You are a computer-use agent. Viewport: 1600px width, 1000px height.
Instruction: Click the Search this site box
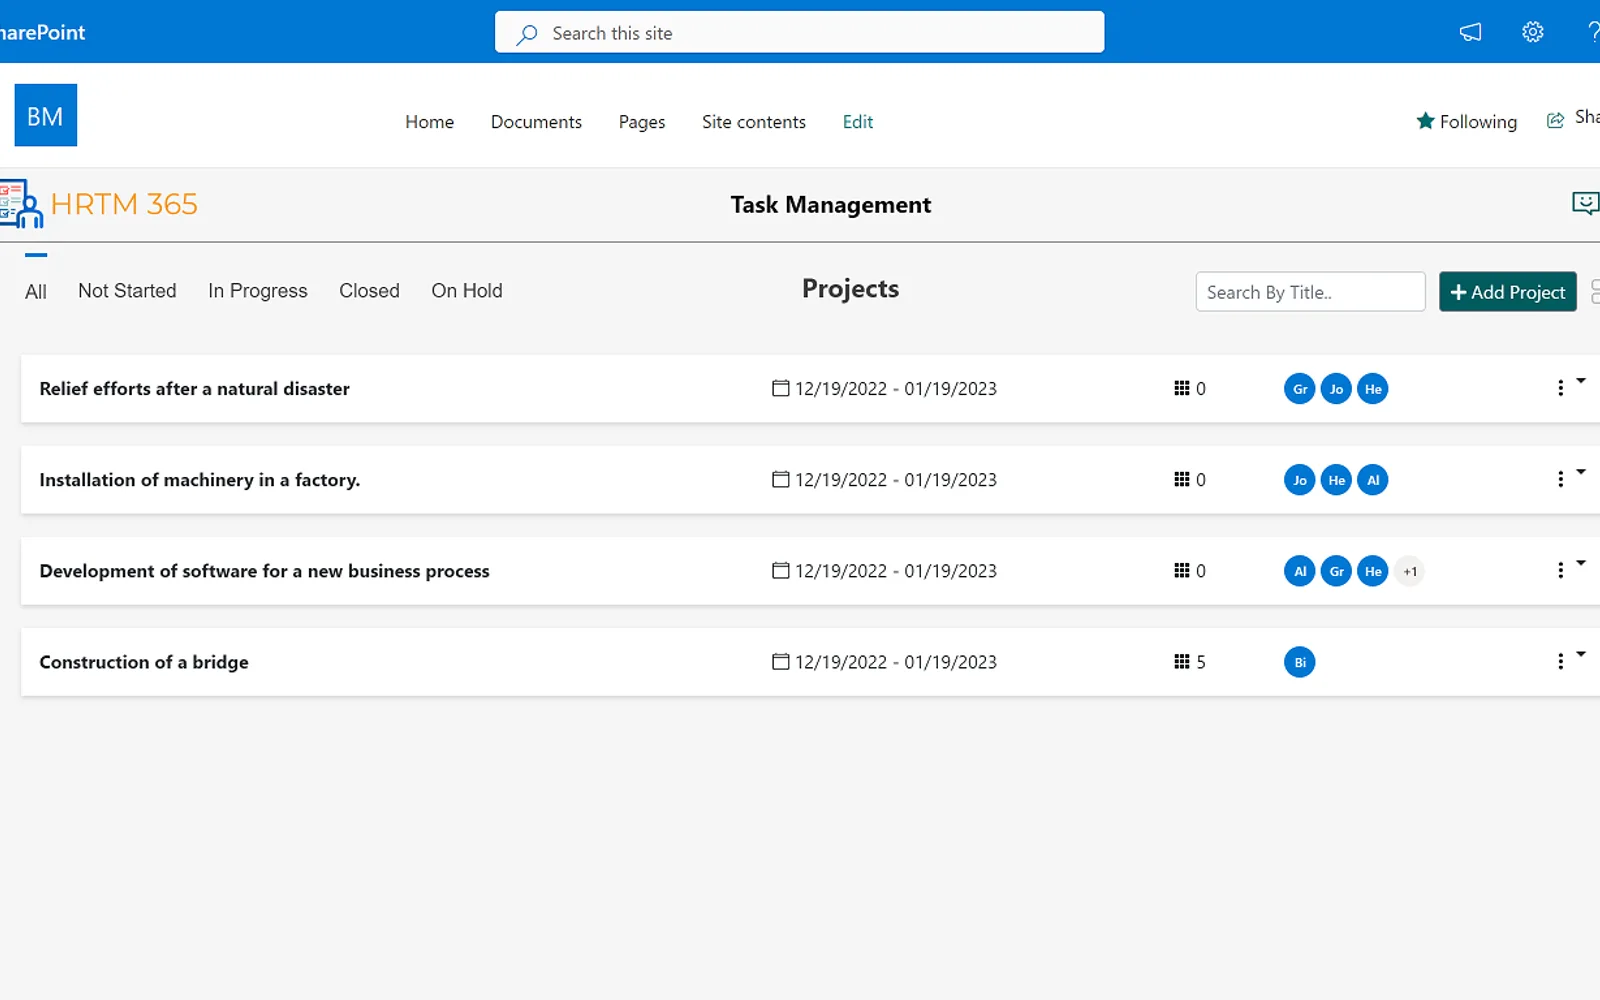click(x=800, y=33)
